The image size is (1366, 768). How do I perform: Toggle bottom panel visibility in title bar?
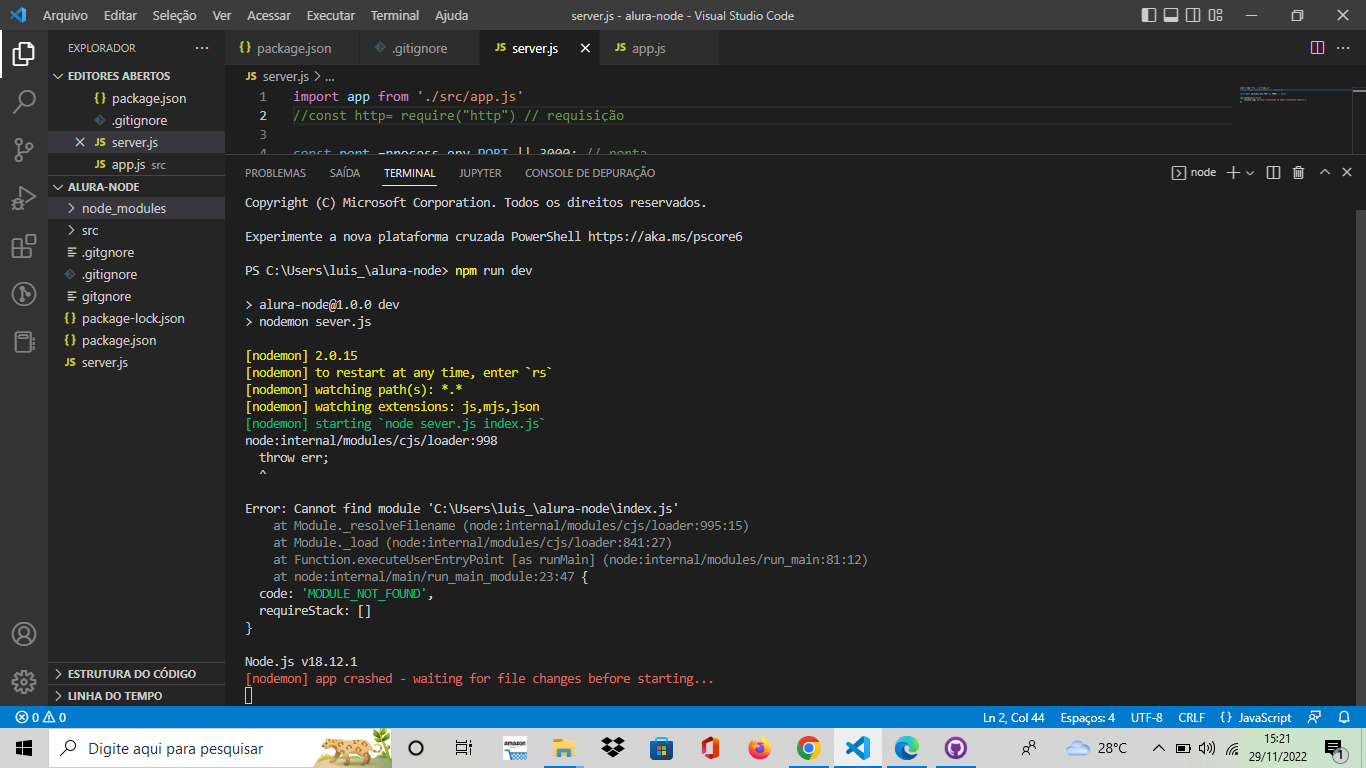pos(1170,15)
